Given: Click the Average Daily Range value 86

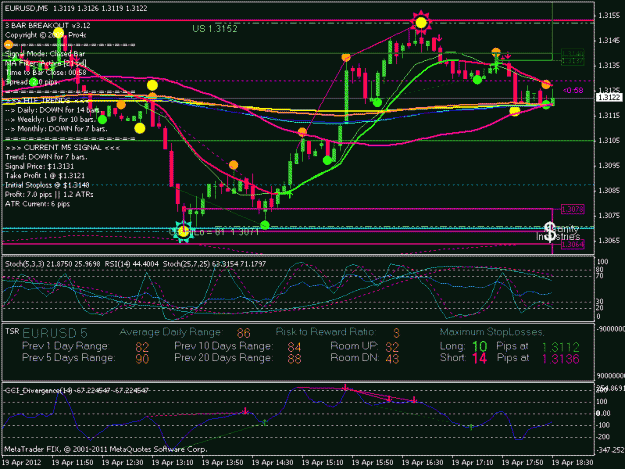Looking at the screenshot, I should click(244, 333).
